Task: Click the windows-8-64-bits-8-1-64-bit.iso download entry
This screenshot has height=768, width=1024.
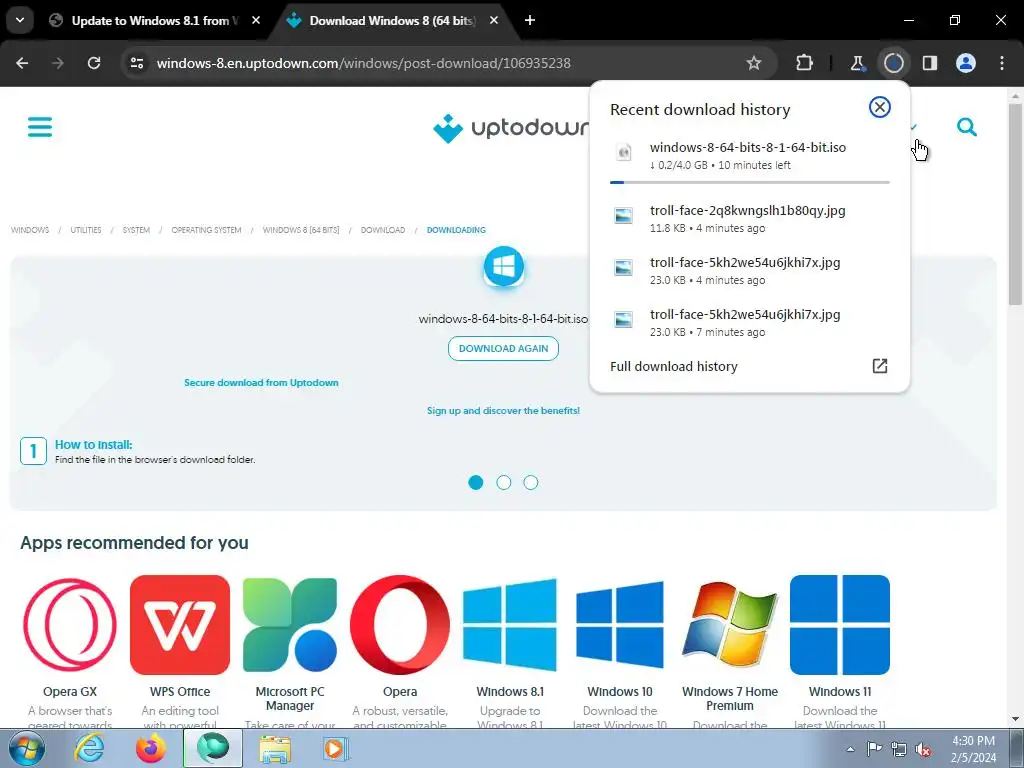Action: (749, 155)
